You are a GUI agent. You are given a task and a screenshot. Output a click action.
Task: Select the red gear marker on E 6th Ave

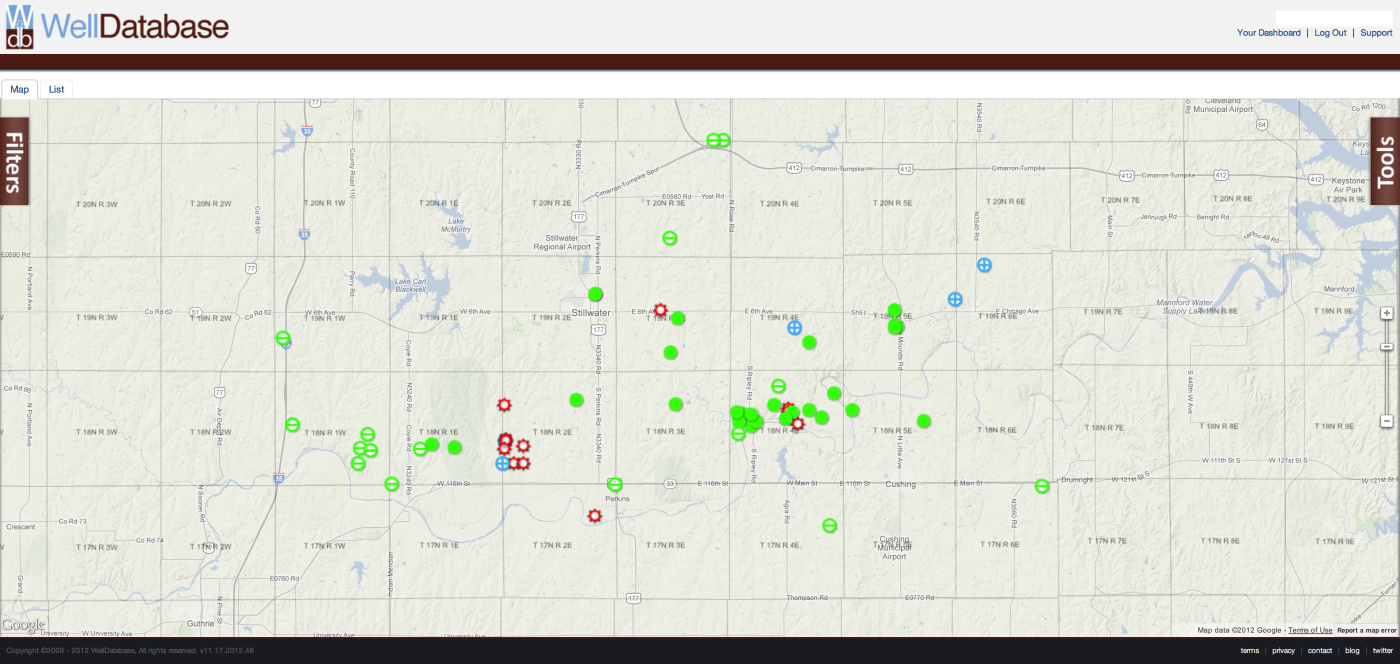660,310
